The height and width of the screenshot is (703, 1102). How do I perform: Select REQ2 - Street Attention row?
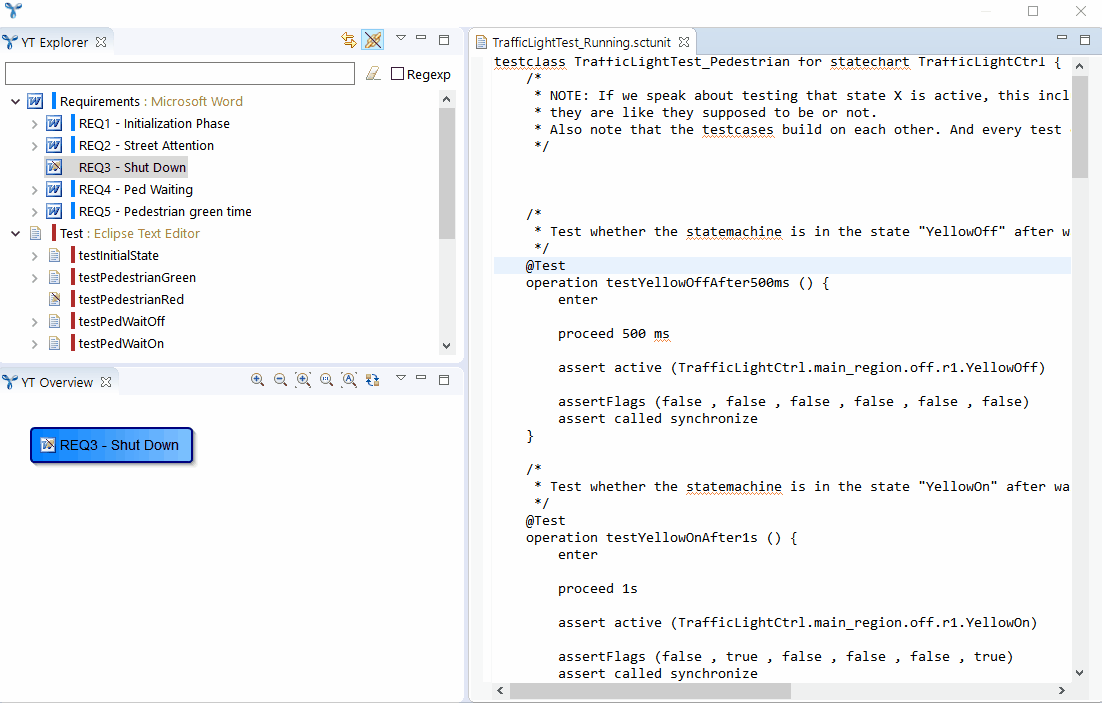tap(146, 146)
